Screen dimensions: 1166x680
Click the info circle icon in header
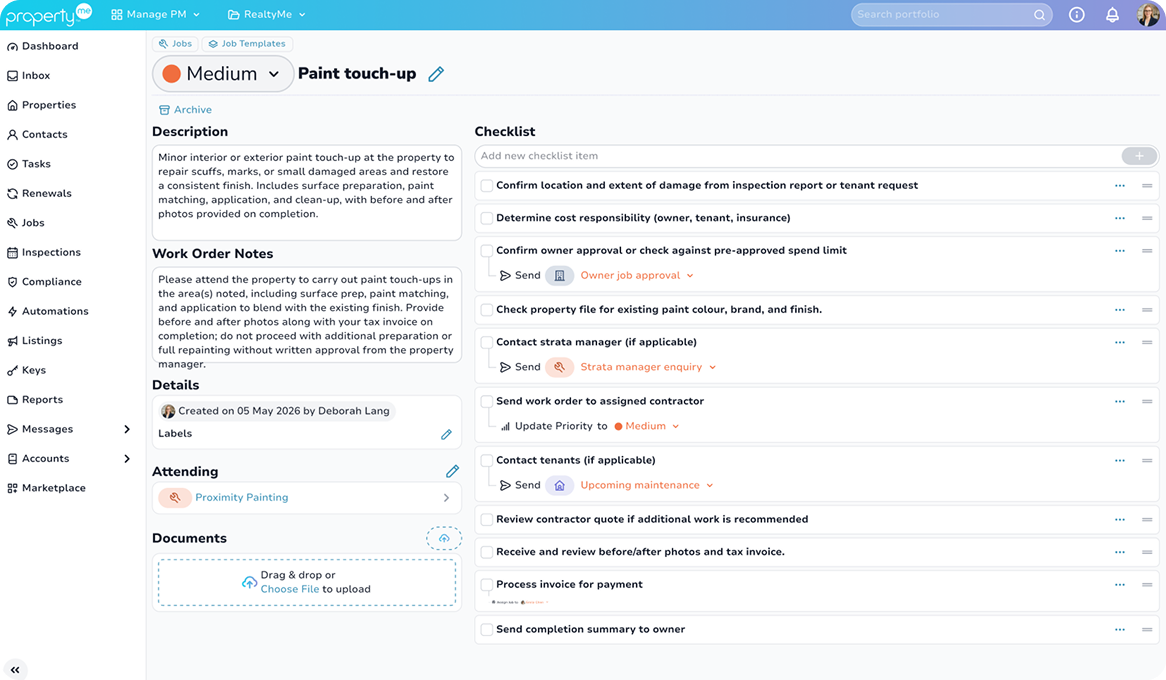1076,14
